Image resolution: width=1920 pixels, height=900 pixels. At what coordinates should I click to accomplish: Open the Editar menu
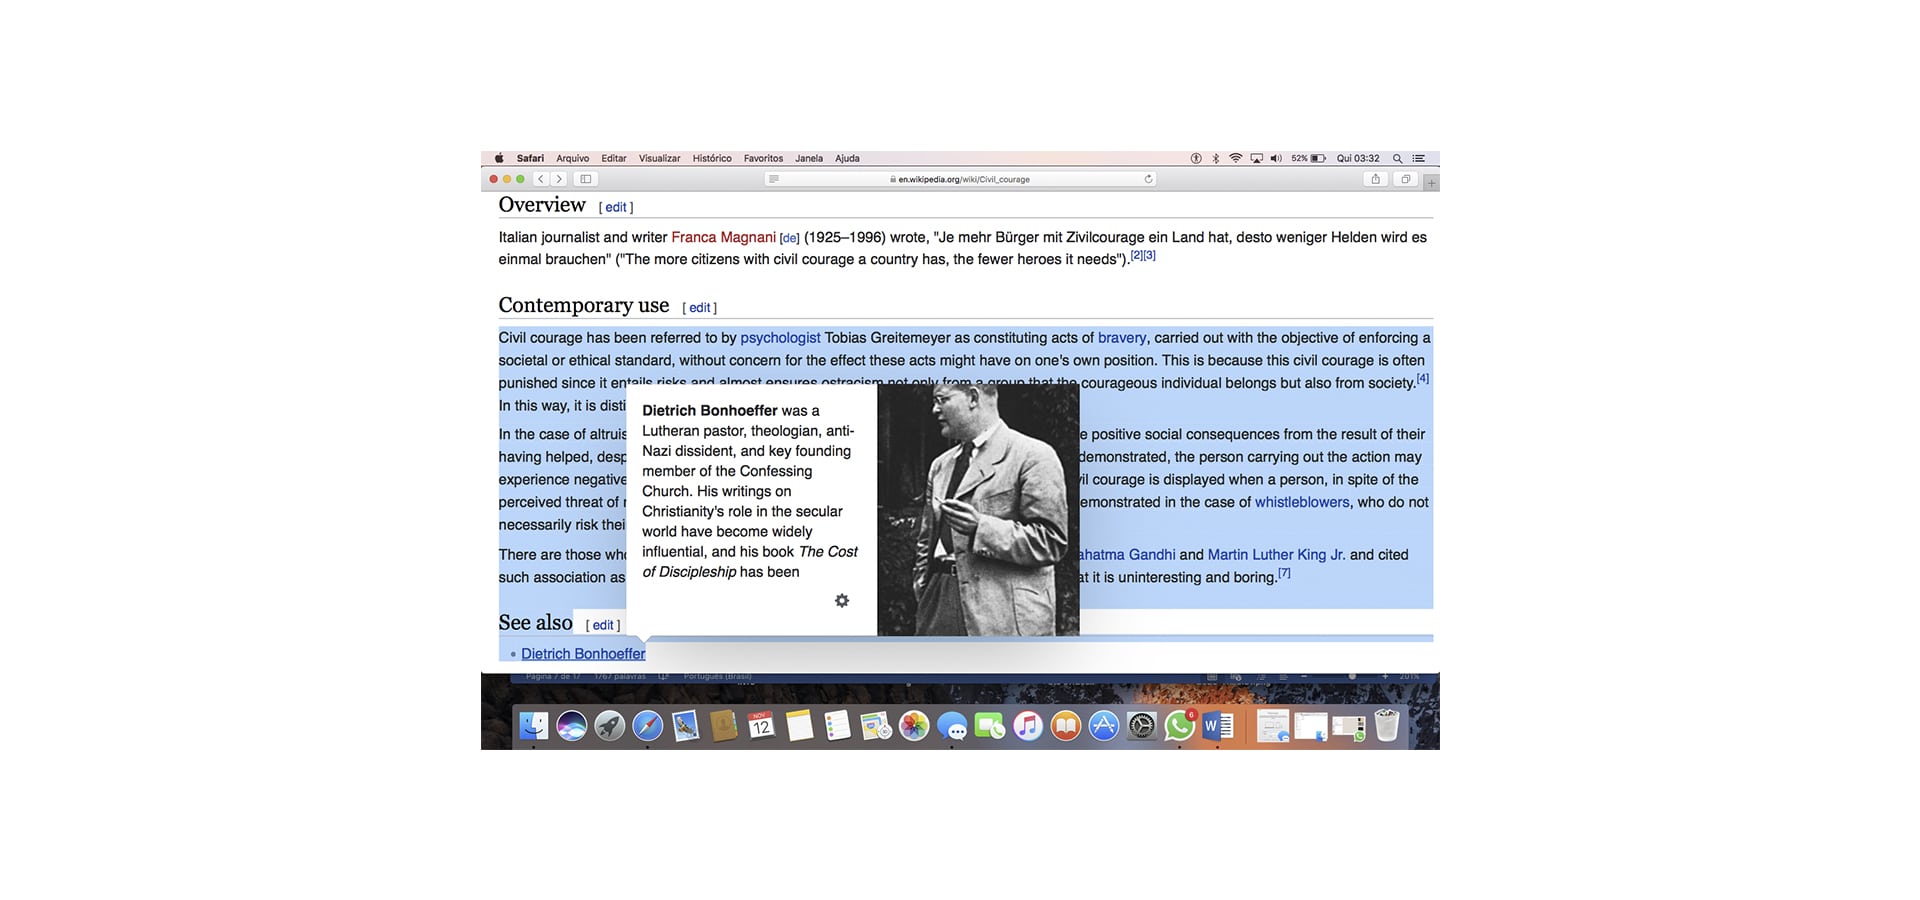(x=614, y=158)
